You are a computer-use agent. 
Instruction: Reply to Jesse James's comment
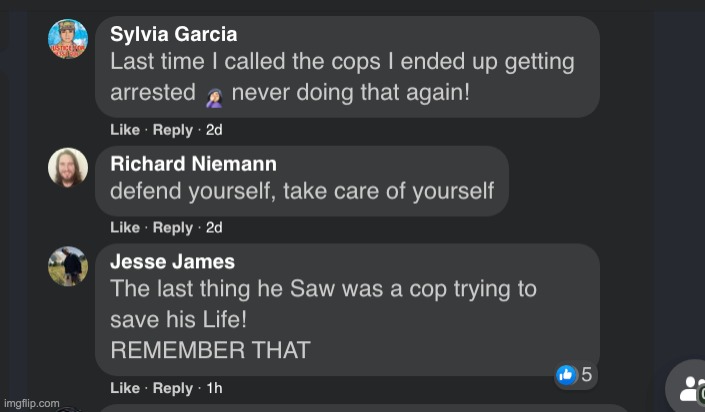tap(172, 388)
